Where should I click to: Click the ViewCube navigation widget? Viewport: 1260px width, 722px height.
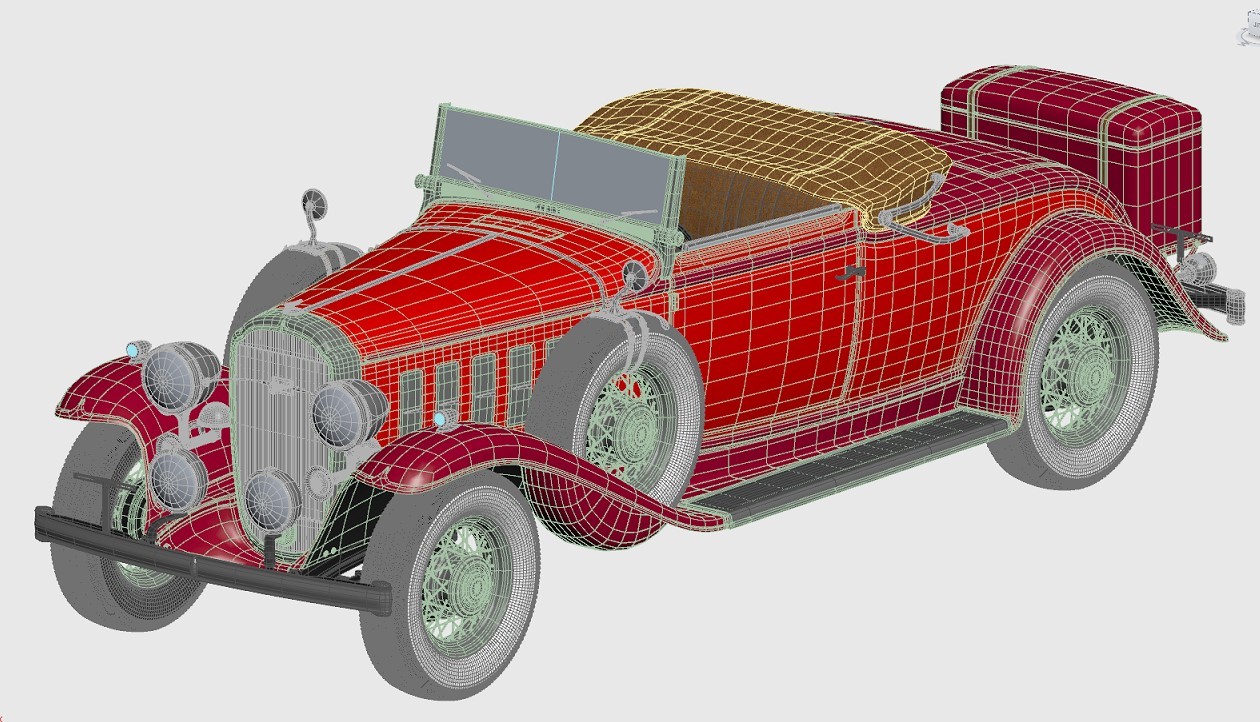[x=1248, y=27]
